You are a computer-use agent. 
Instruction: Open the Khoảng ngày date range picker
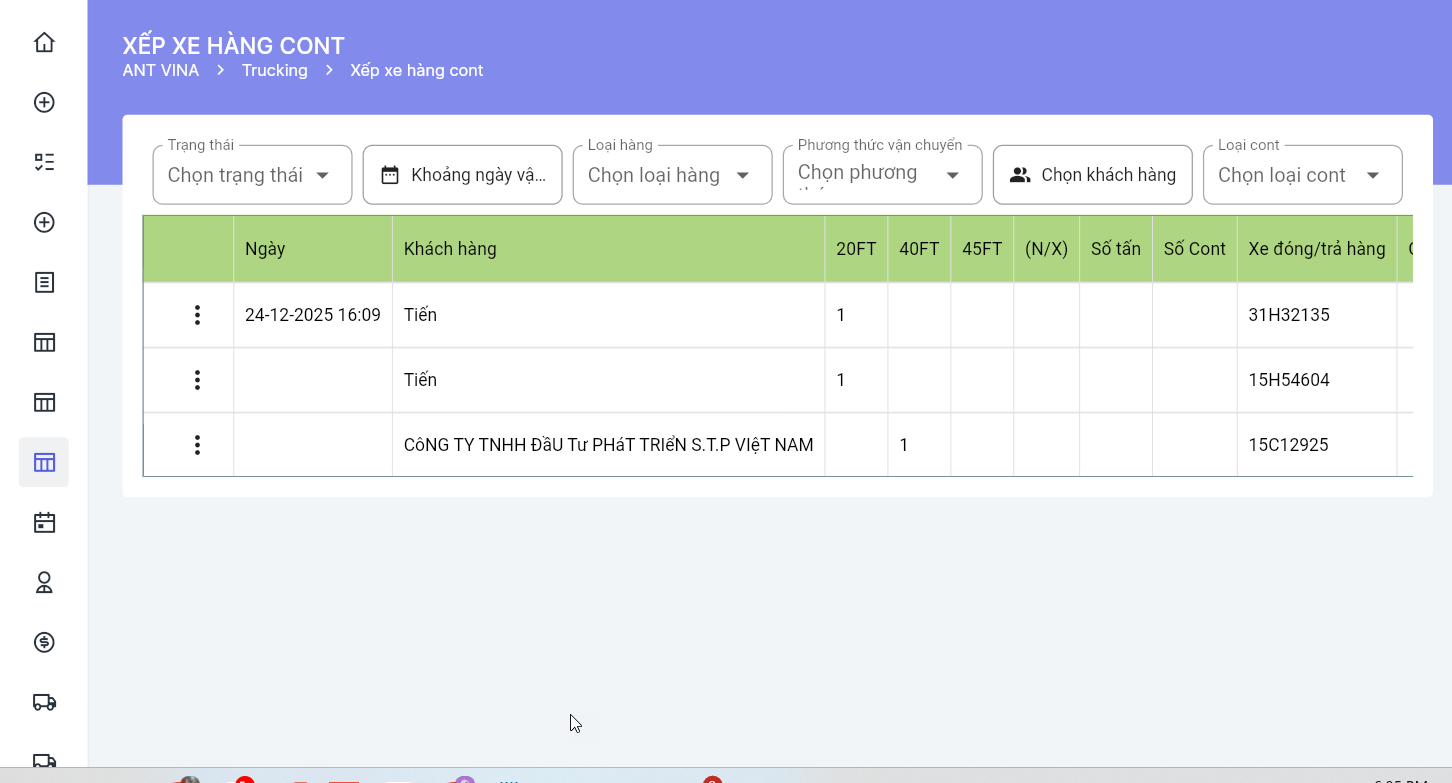[x=462, y=175]
